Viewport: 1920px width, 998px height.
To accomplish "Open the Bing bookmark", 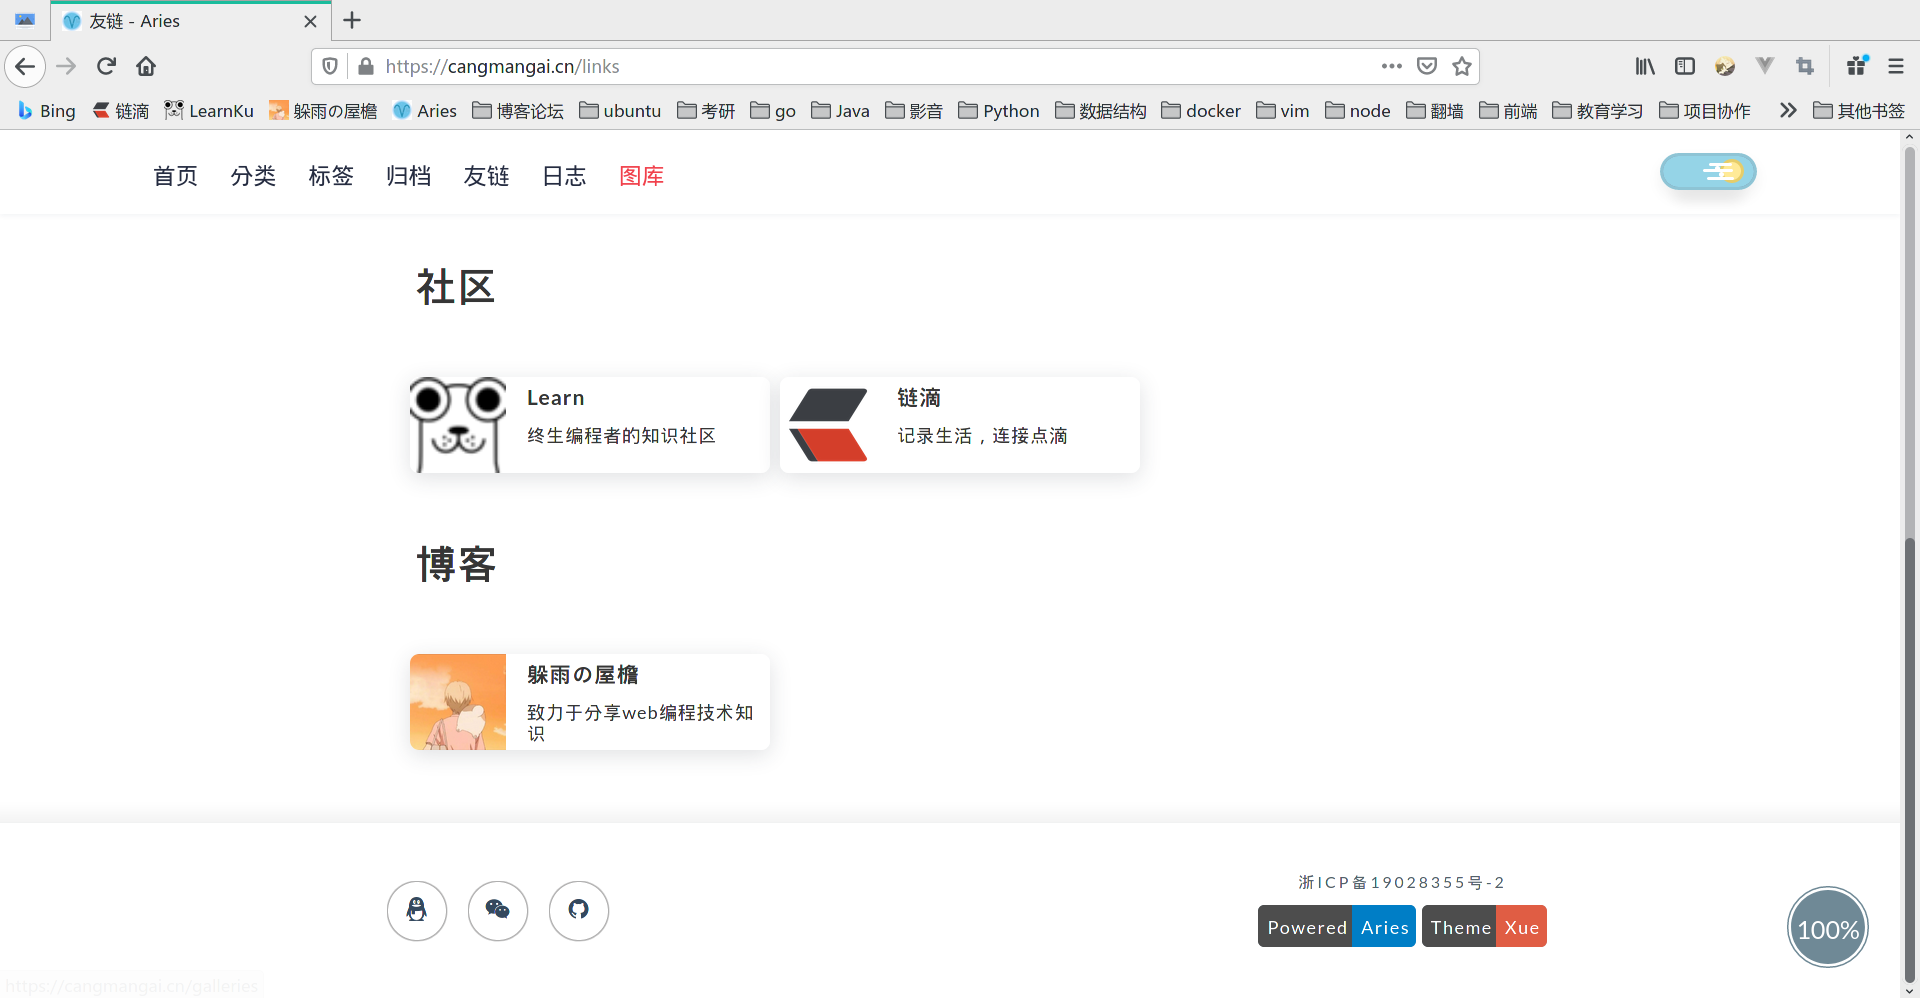I will coord(47,111).
